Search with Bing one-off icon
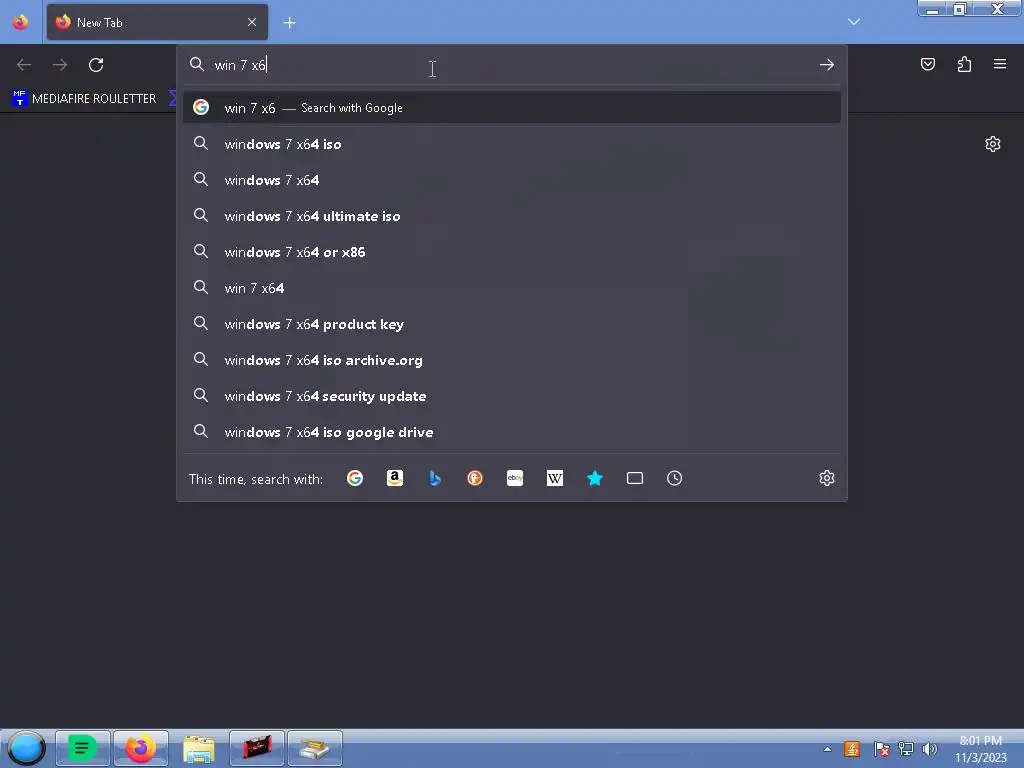1024x768 pixels. pos(435,478)
